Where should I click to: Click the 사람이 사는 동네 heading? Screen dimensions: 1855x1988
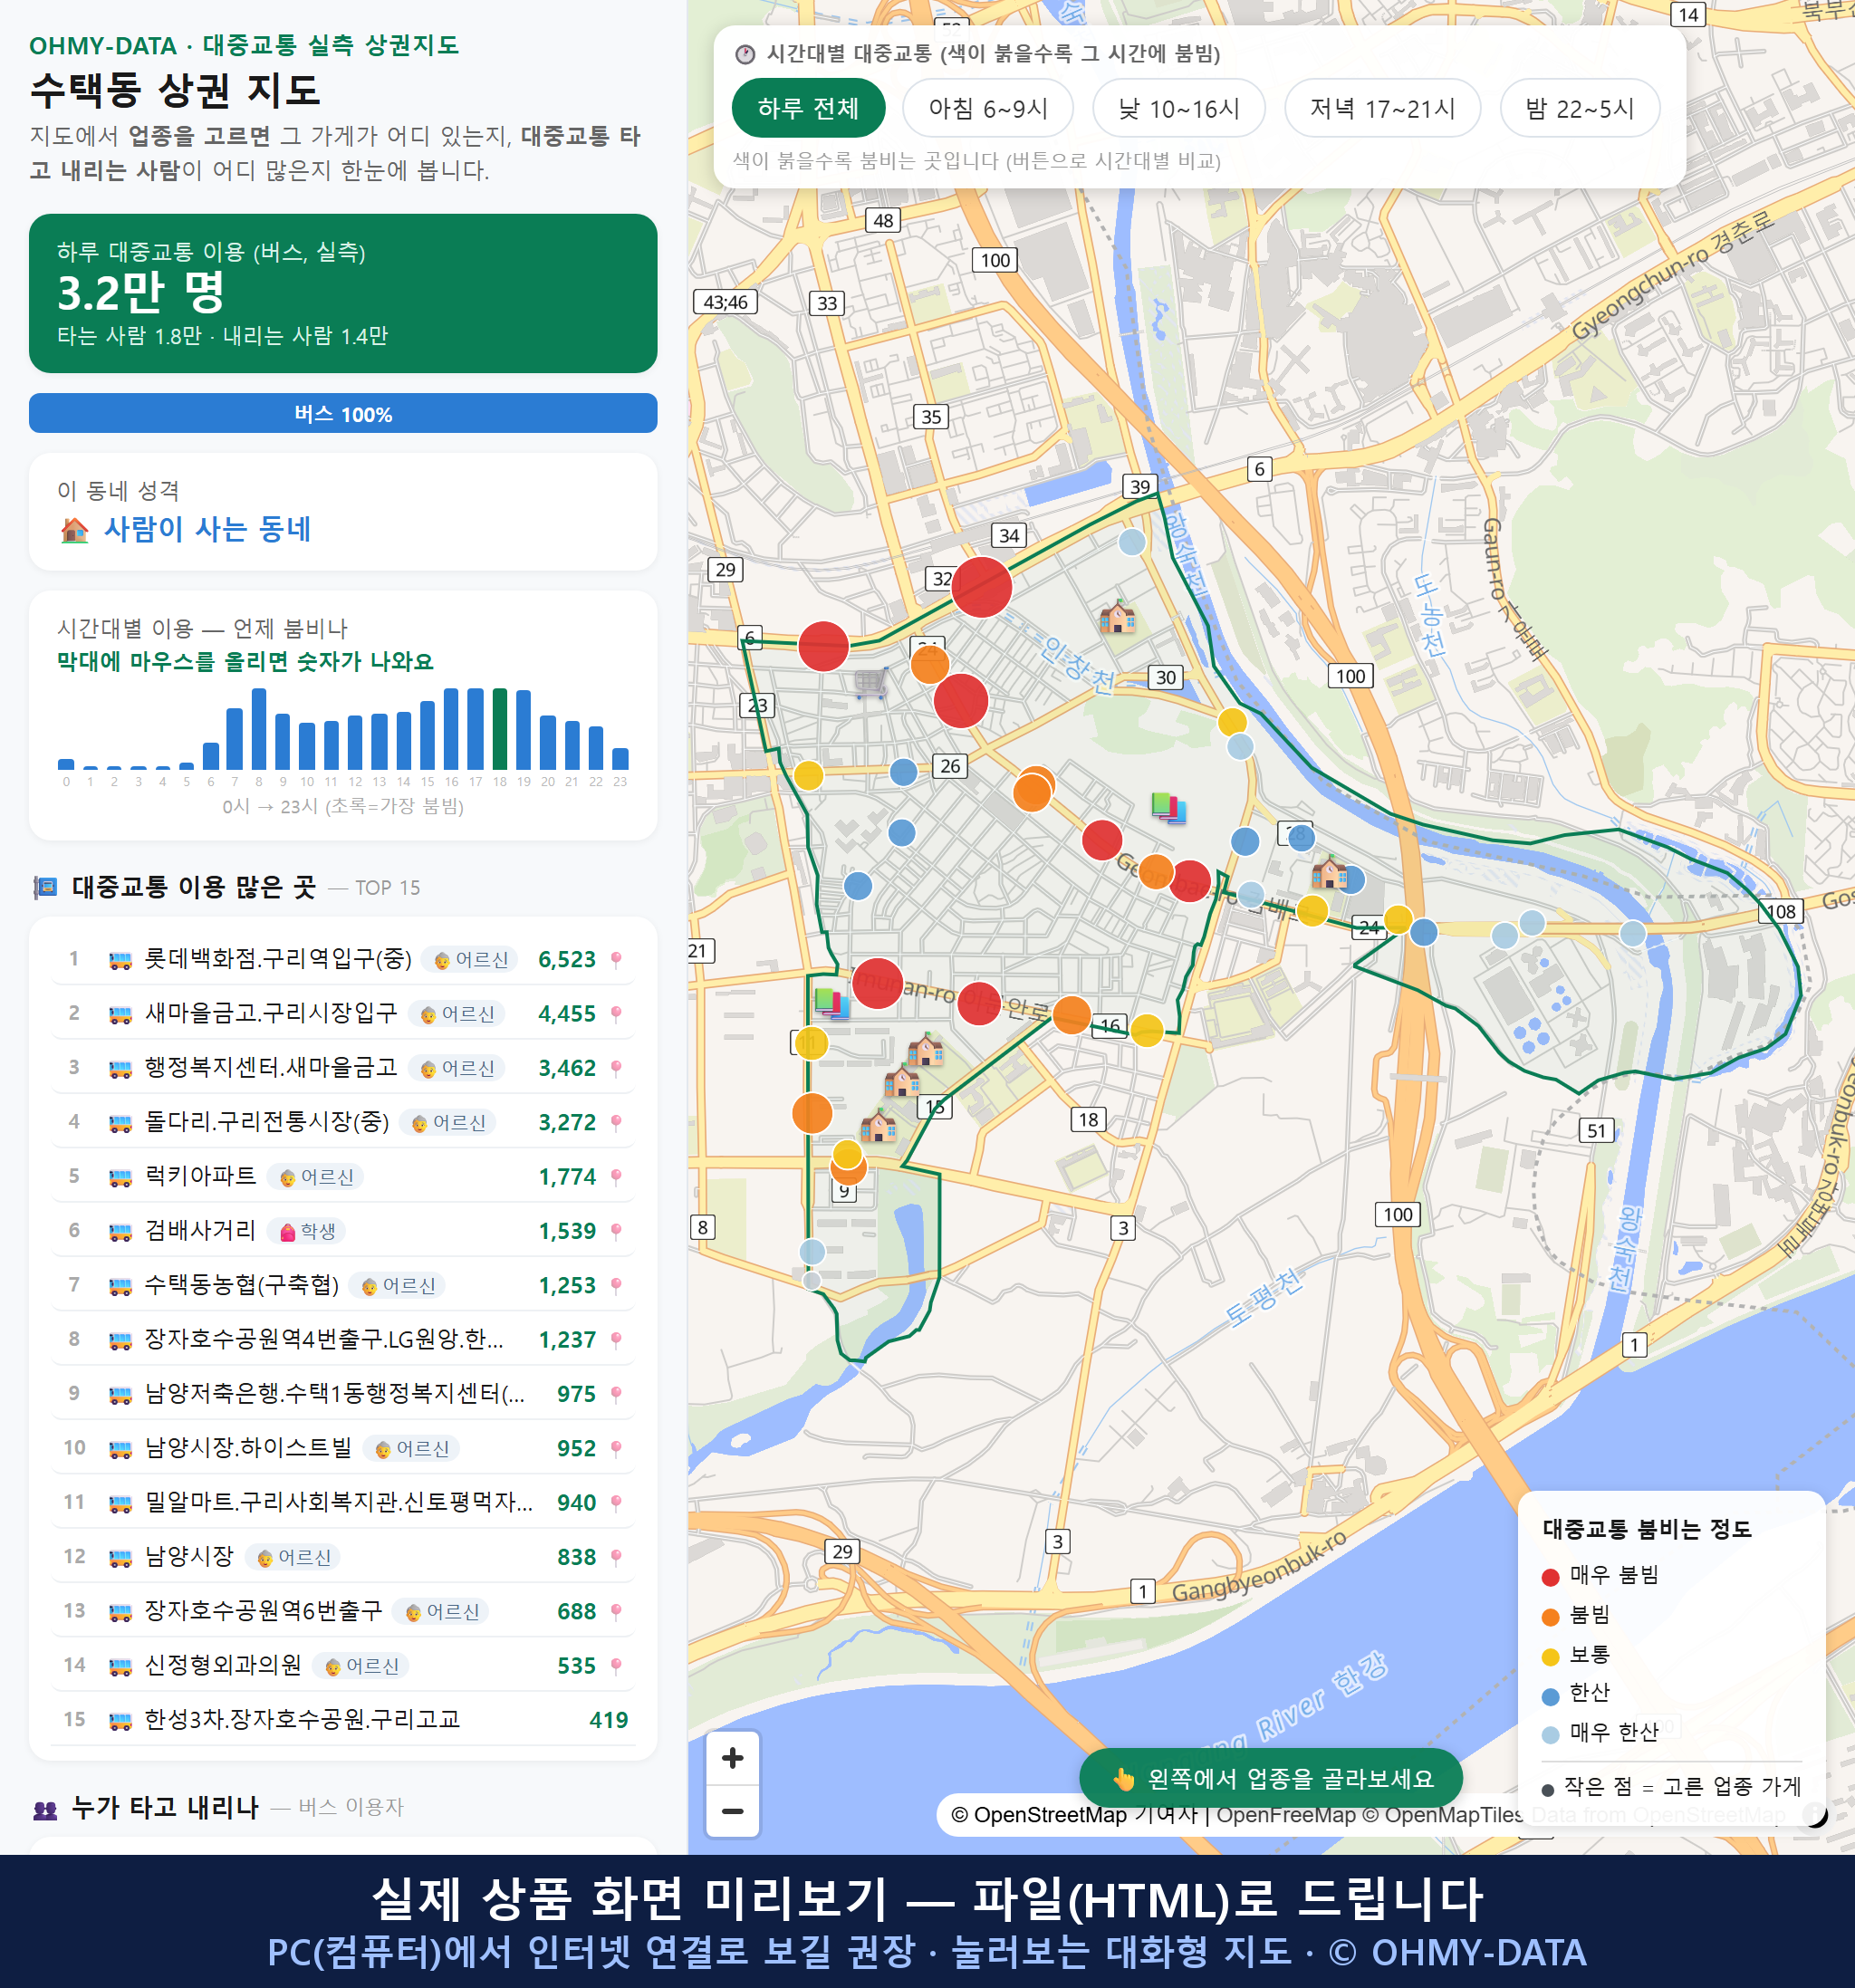(x=207, y=529)
